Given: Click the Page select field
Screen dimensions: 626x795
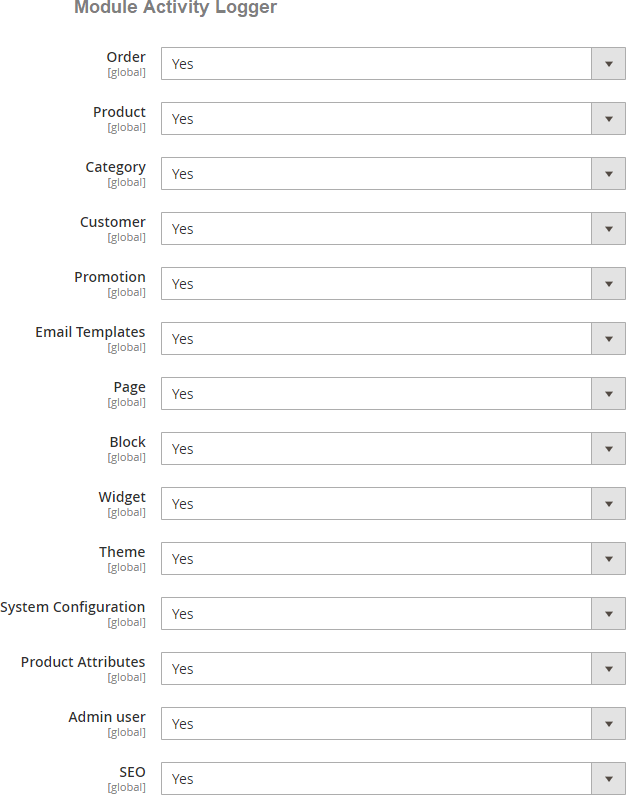Looking at the screenshot, I should pyautogui.click(x=392, y=394).
